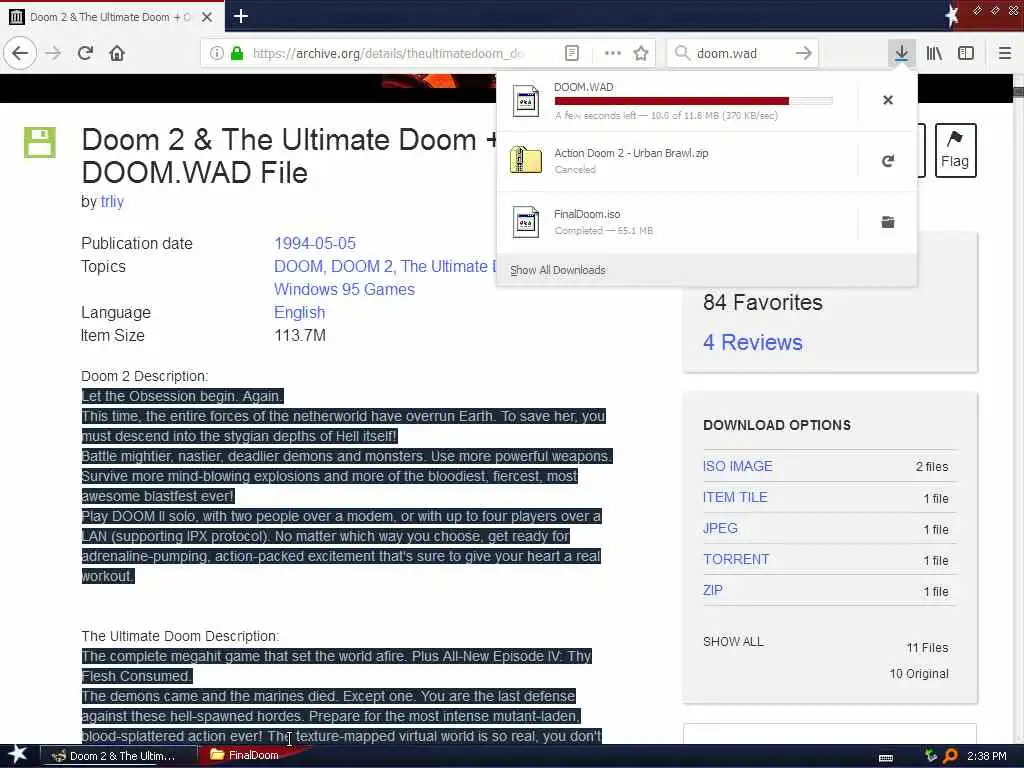The width and height of the screenshot is (1024, 768).
Task: Click SHOW ALL download files
Action: click(x=733, y=641)
